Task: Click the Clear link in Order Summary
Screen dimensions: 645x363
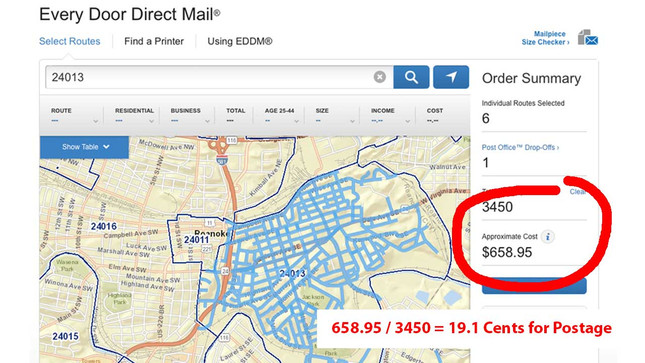Action: tap(578, 192)
